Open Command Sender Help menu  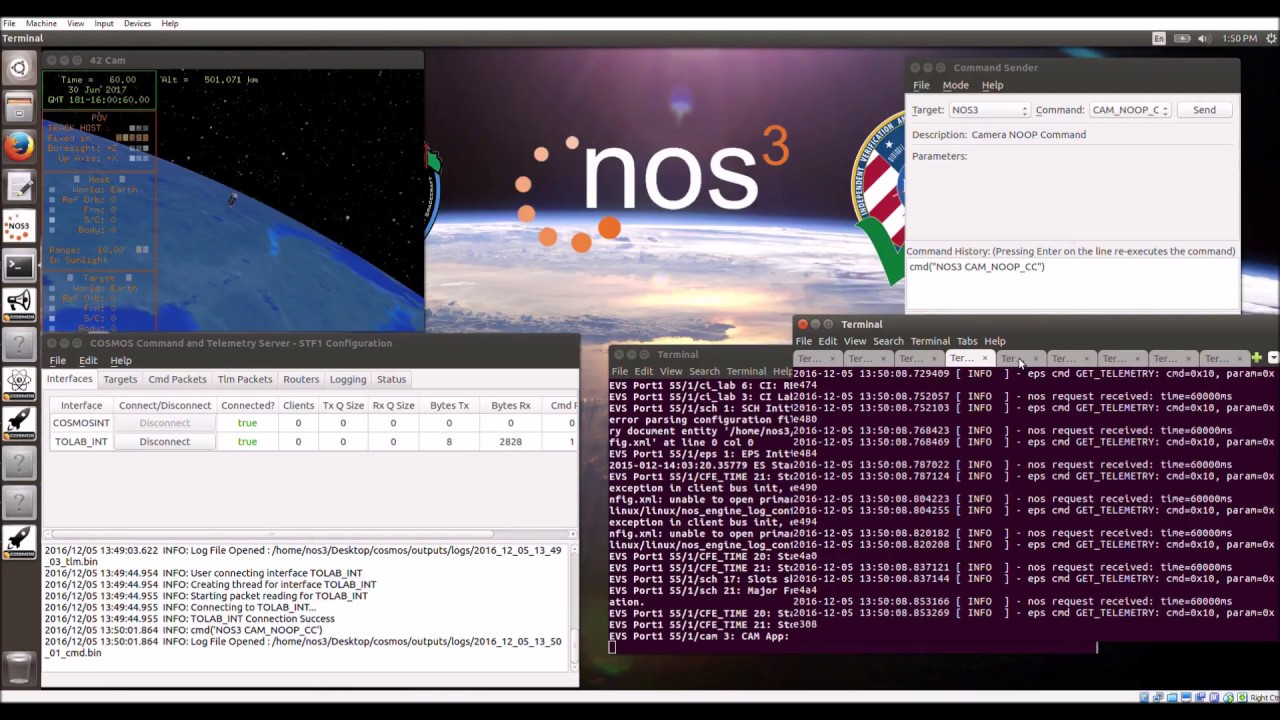pyautogui.click(x=992, y=85)
